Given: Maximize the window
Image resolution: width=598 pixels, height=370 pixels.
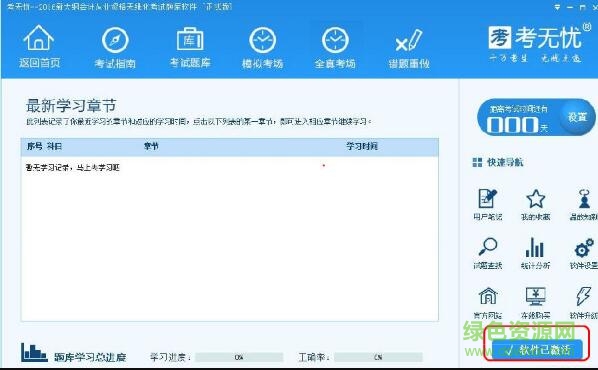Looking at the screenshot, I should tap(582, 7).
